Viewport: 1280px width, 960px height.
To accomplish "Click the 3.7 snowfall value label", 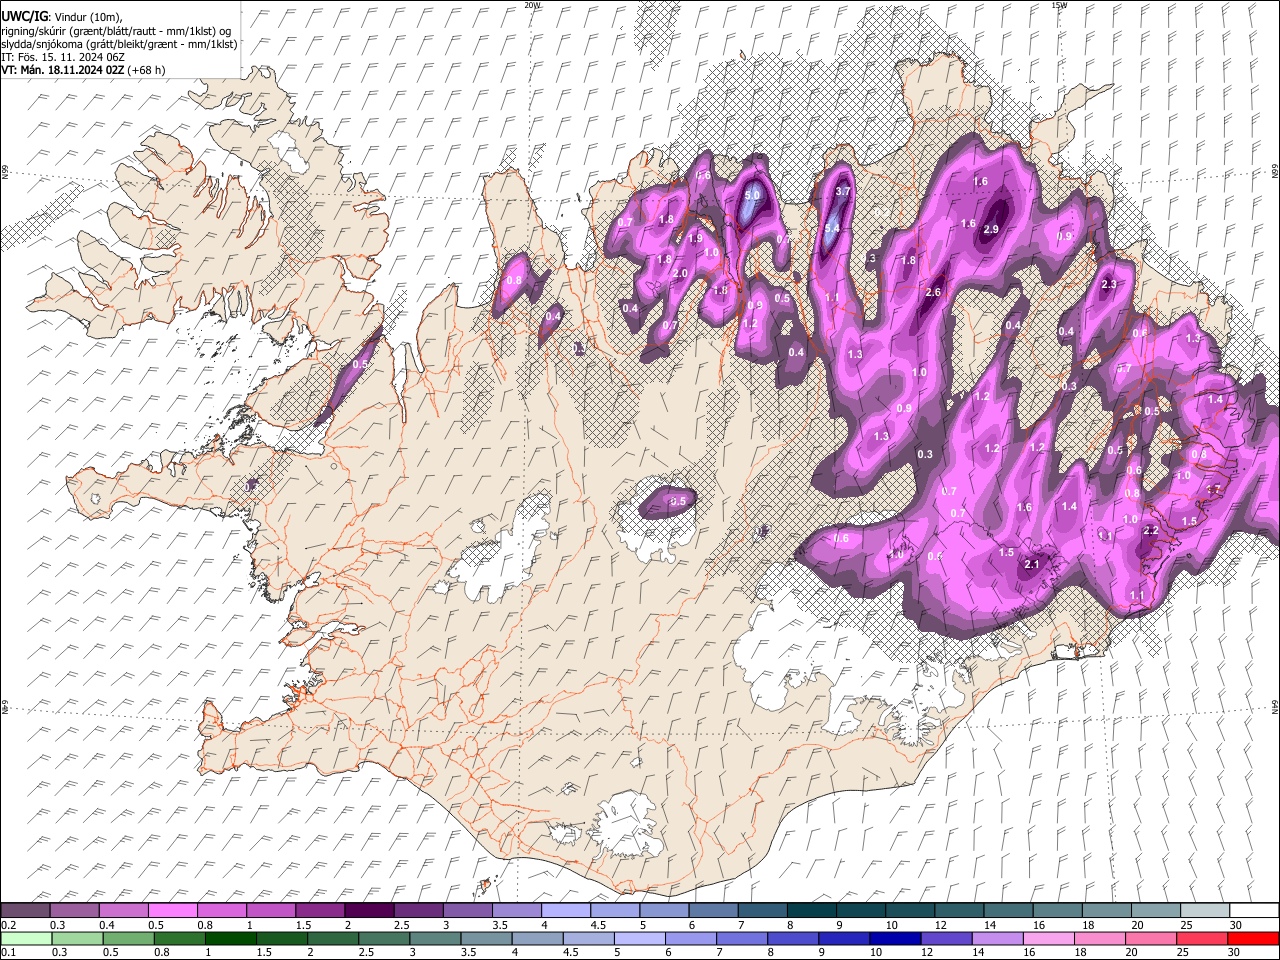I will 843,191.
